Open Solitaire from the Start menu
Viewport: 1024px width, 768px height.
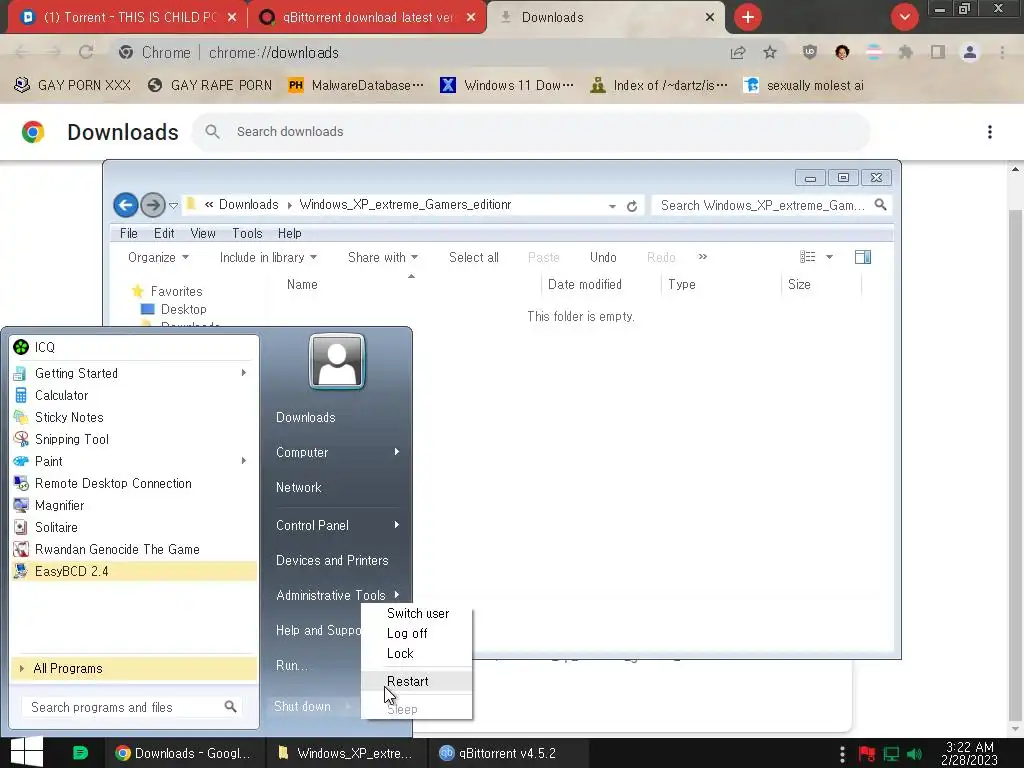[x=134, y=527]
